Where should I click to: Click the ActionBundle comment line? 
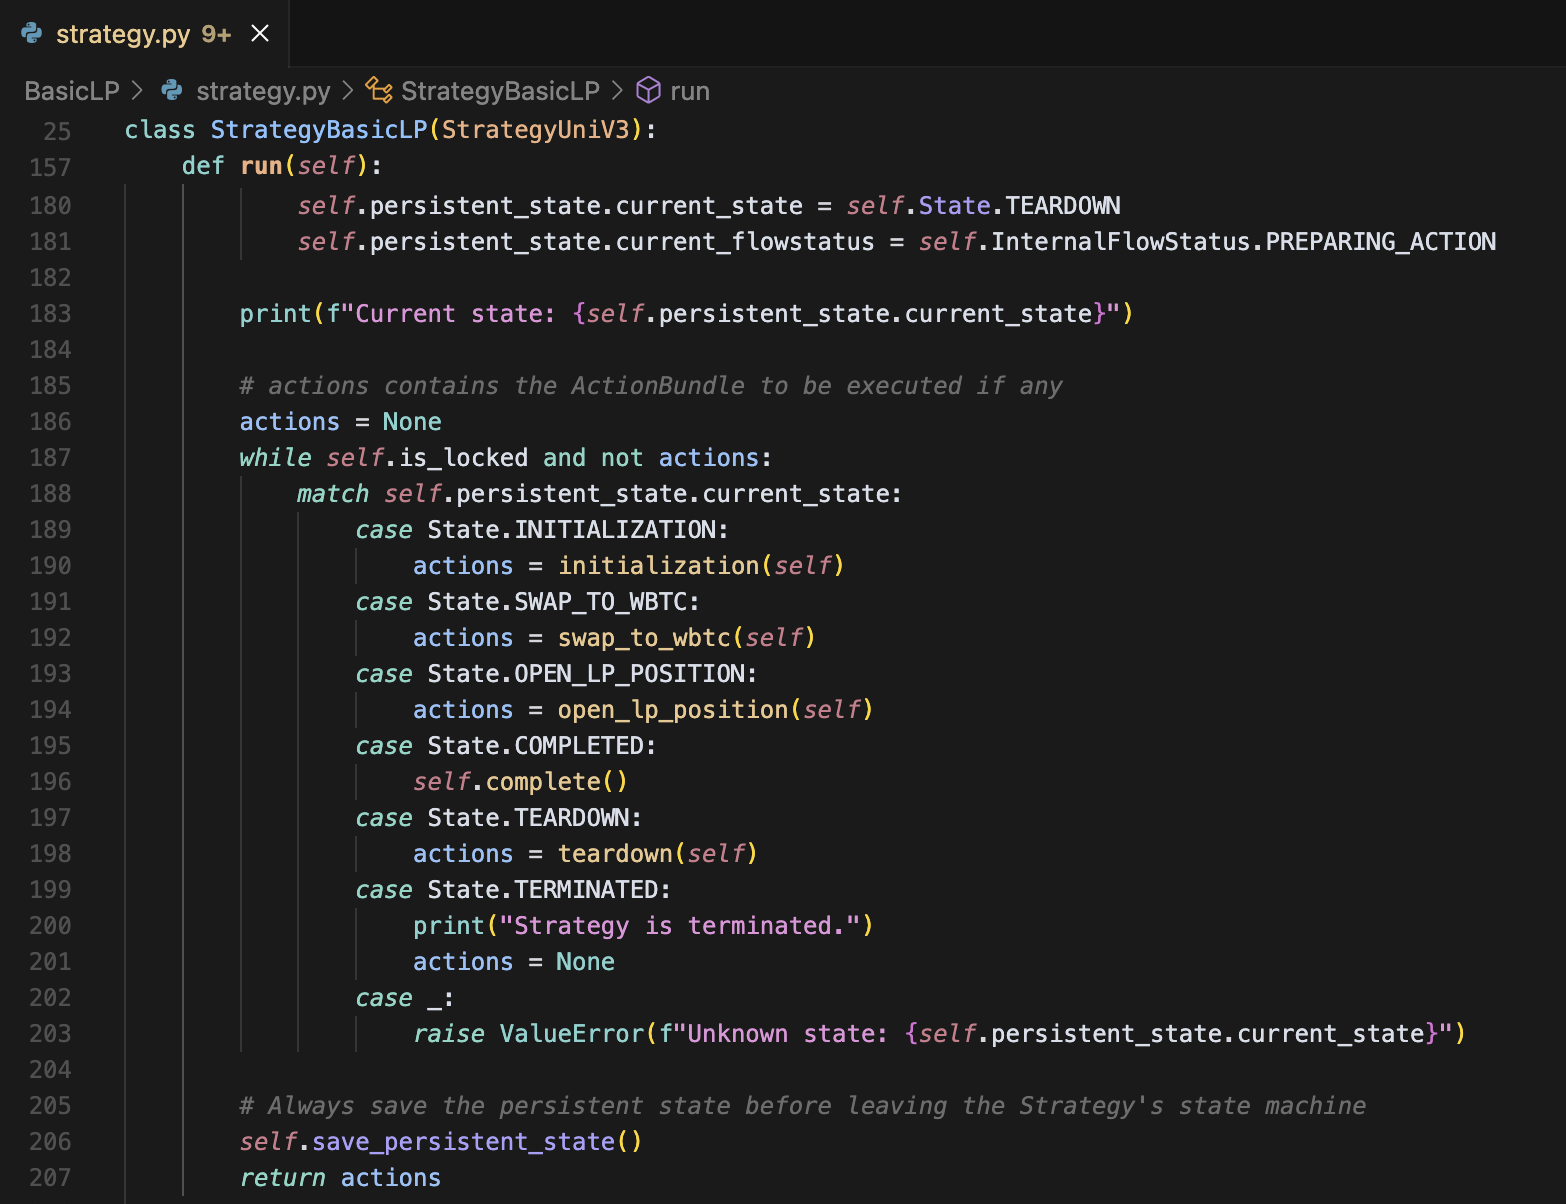pyautogui.click(x=651, y=386)
